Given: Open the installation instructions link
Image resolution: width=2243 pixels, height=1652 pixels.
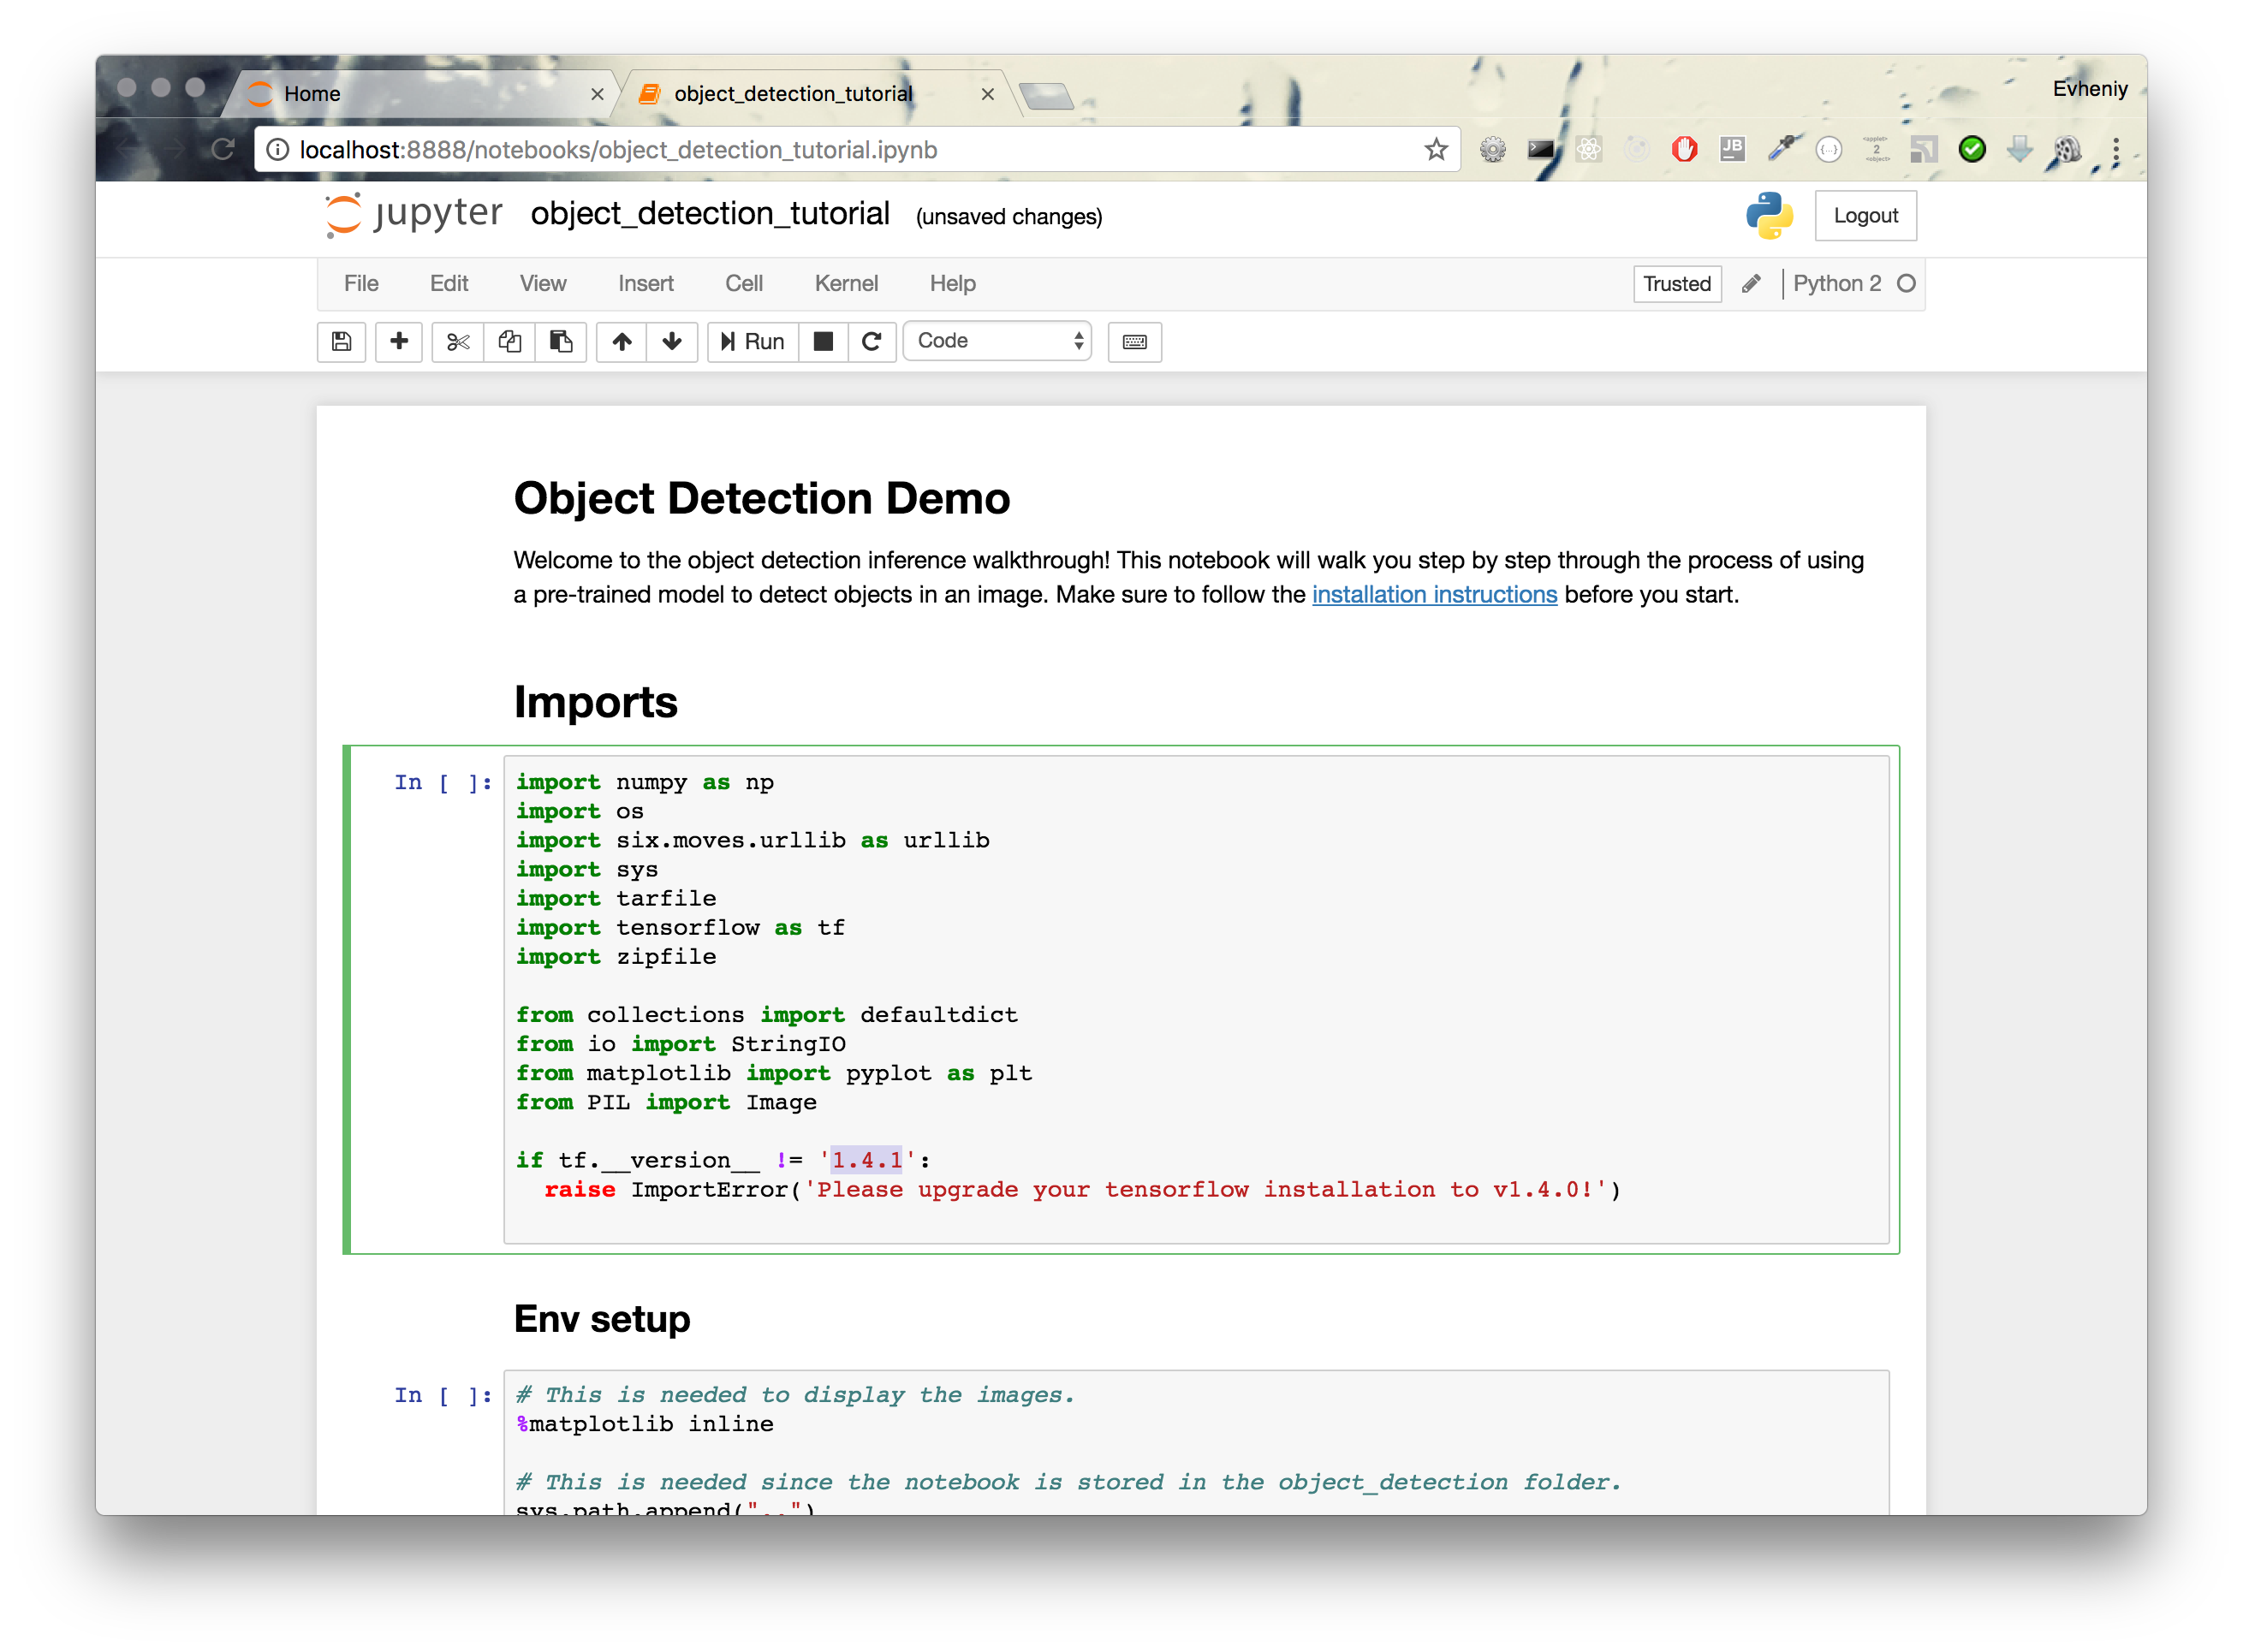Looking at the screenshot, I should pos(1434,595).
